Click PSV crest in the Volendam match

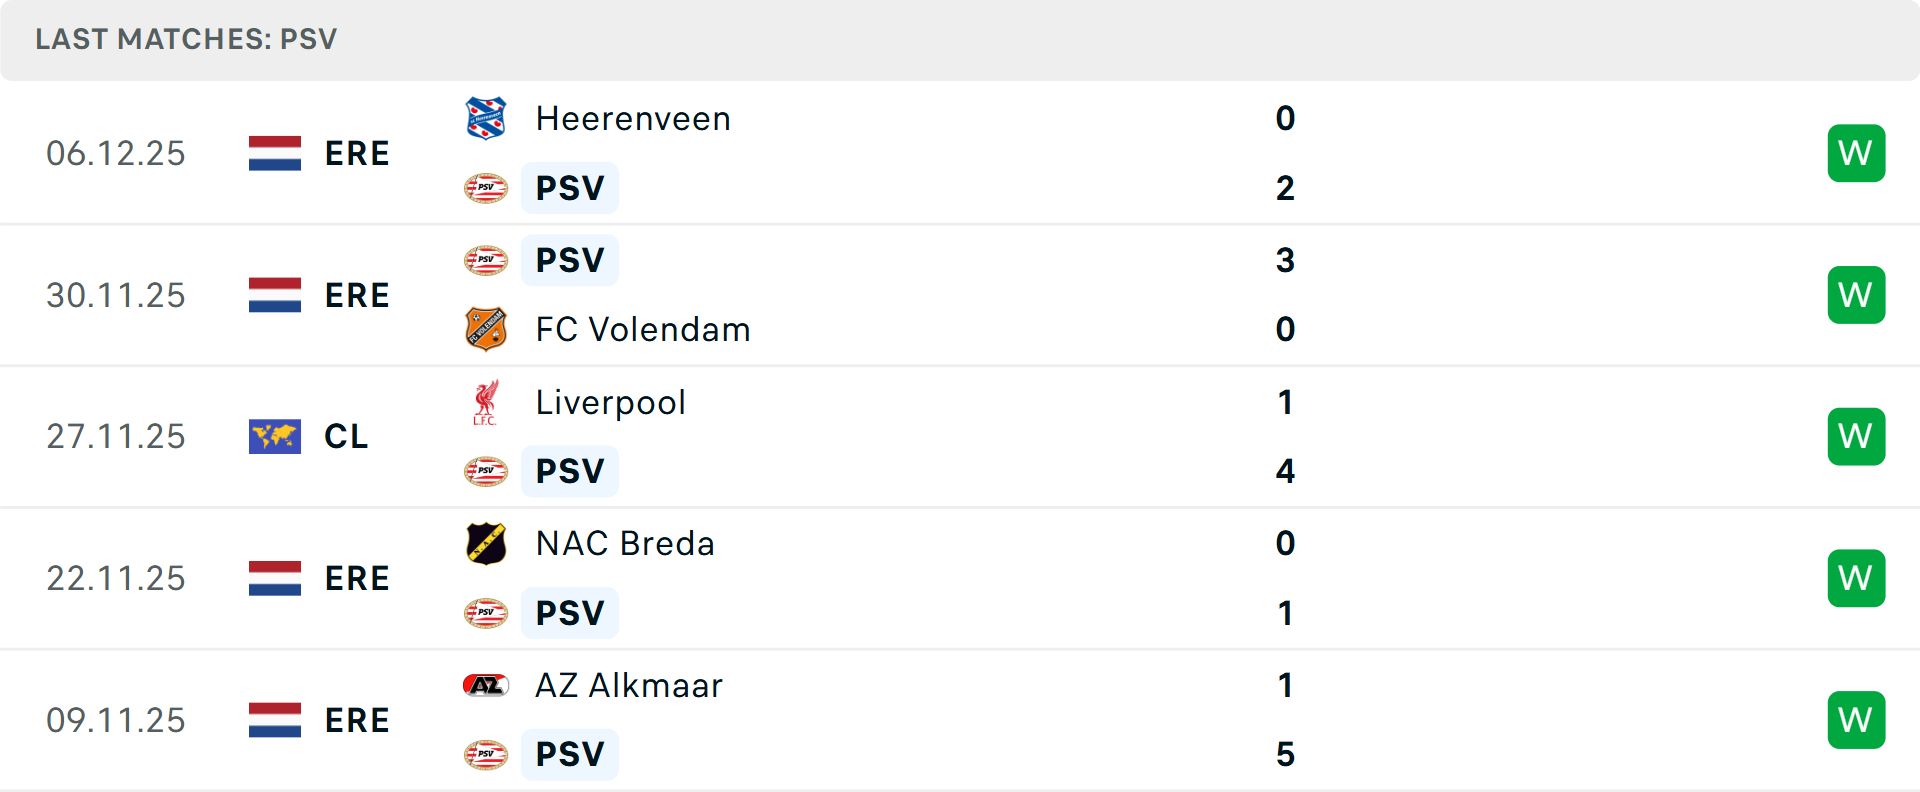pos(486,260)
